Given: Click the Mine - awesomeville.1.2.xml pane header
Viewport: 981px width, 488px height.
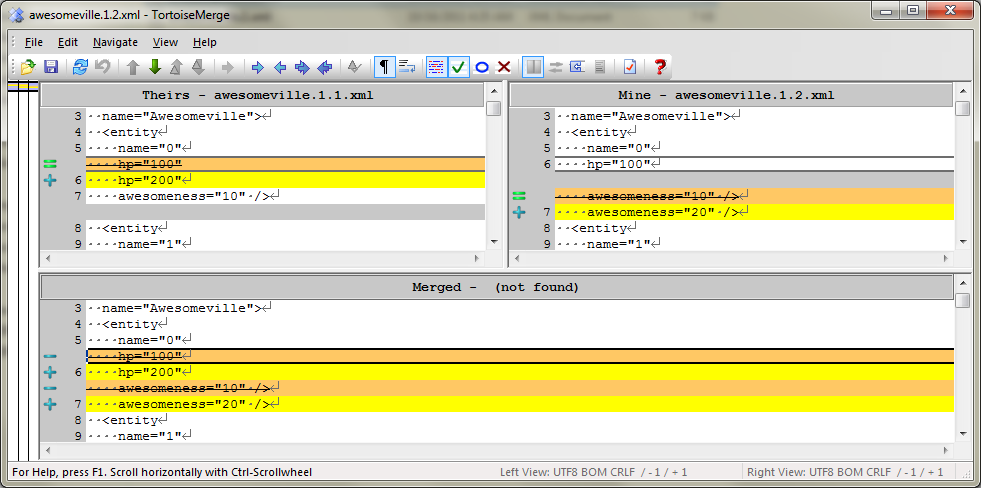Looking at the screenshot, I should coord(731,95).
